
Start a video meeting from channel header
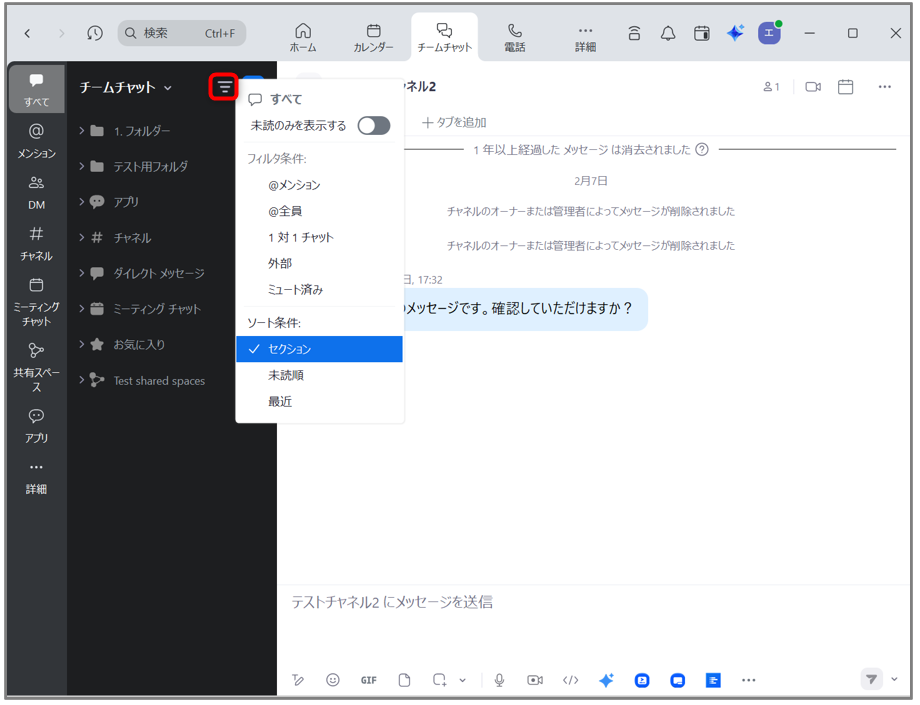813,87
